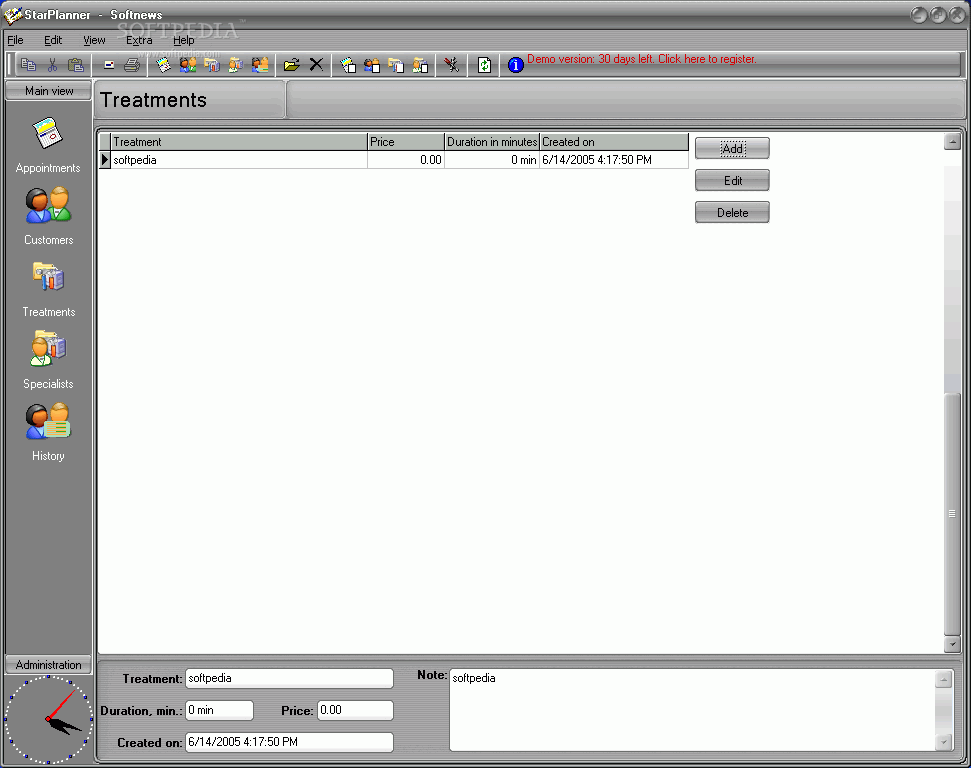
Task: Click the printer icon in toolbar
Action: [x=131, y=64]
